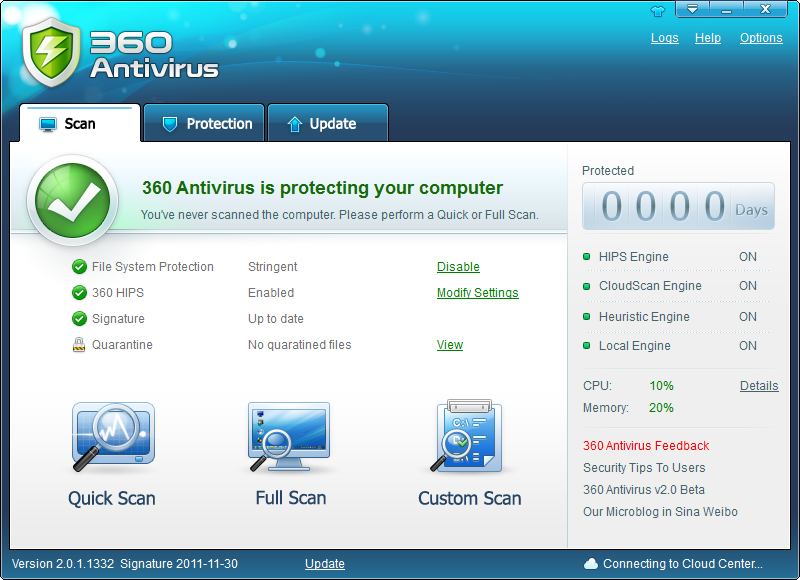This screenshot has height=580, width=800.
Task: Click the Quarantine padlock icon
Action: pos(79,345)
